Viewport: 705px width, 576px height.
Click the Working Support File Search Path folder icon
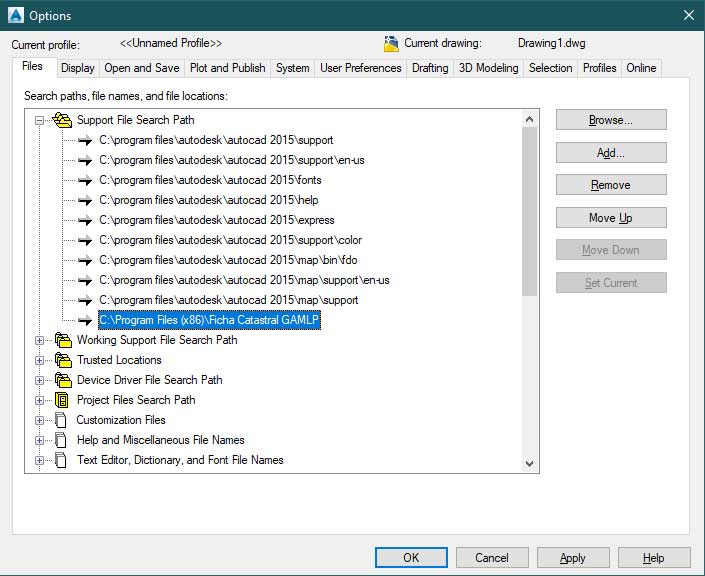click(63, 340)
